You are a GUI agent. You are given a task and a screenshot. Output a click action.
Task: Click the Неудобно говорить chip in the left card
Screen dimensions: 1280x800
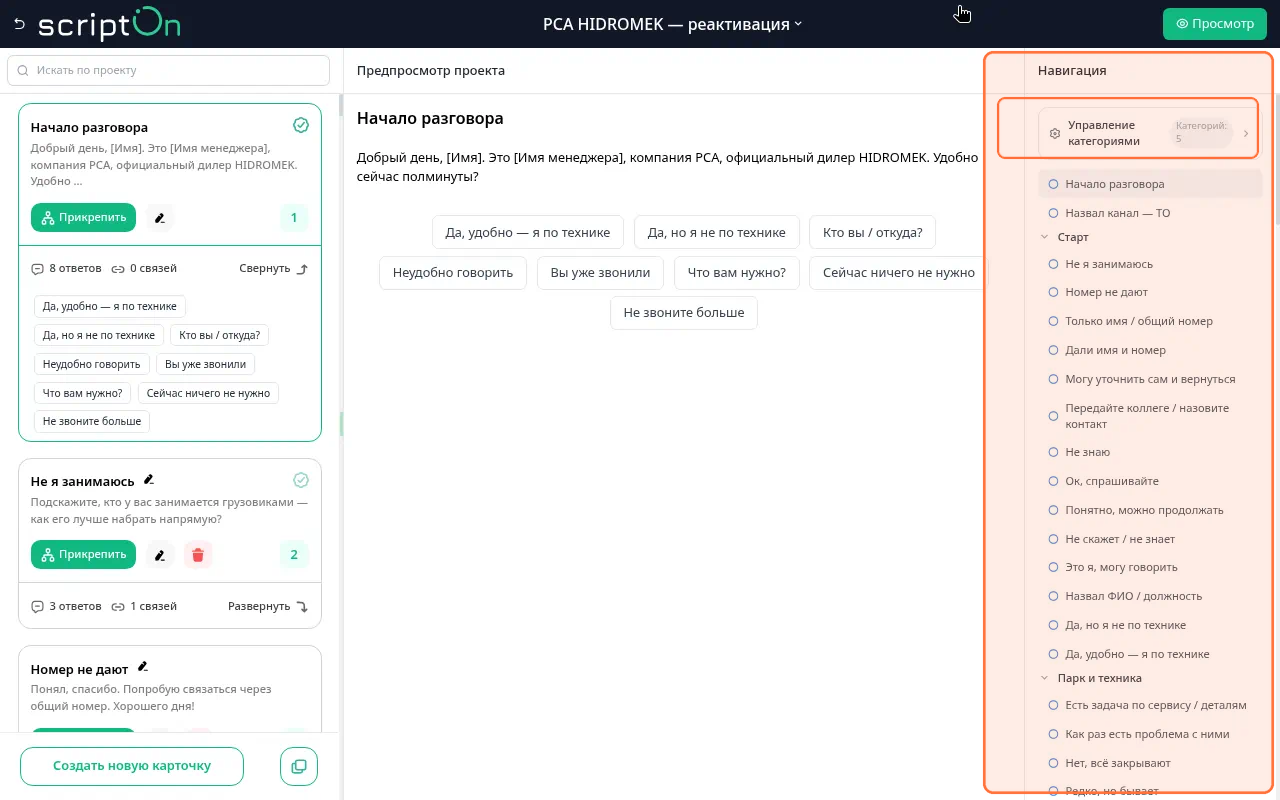92,364
